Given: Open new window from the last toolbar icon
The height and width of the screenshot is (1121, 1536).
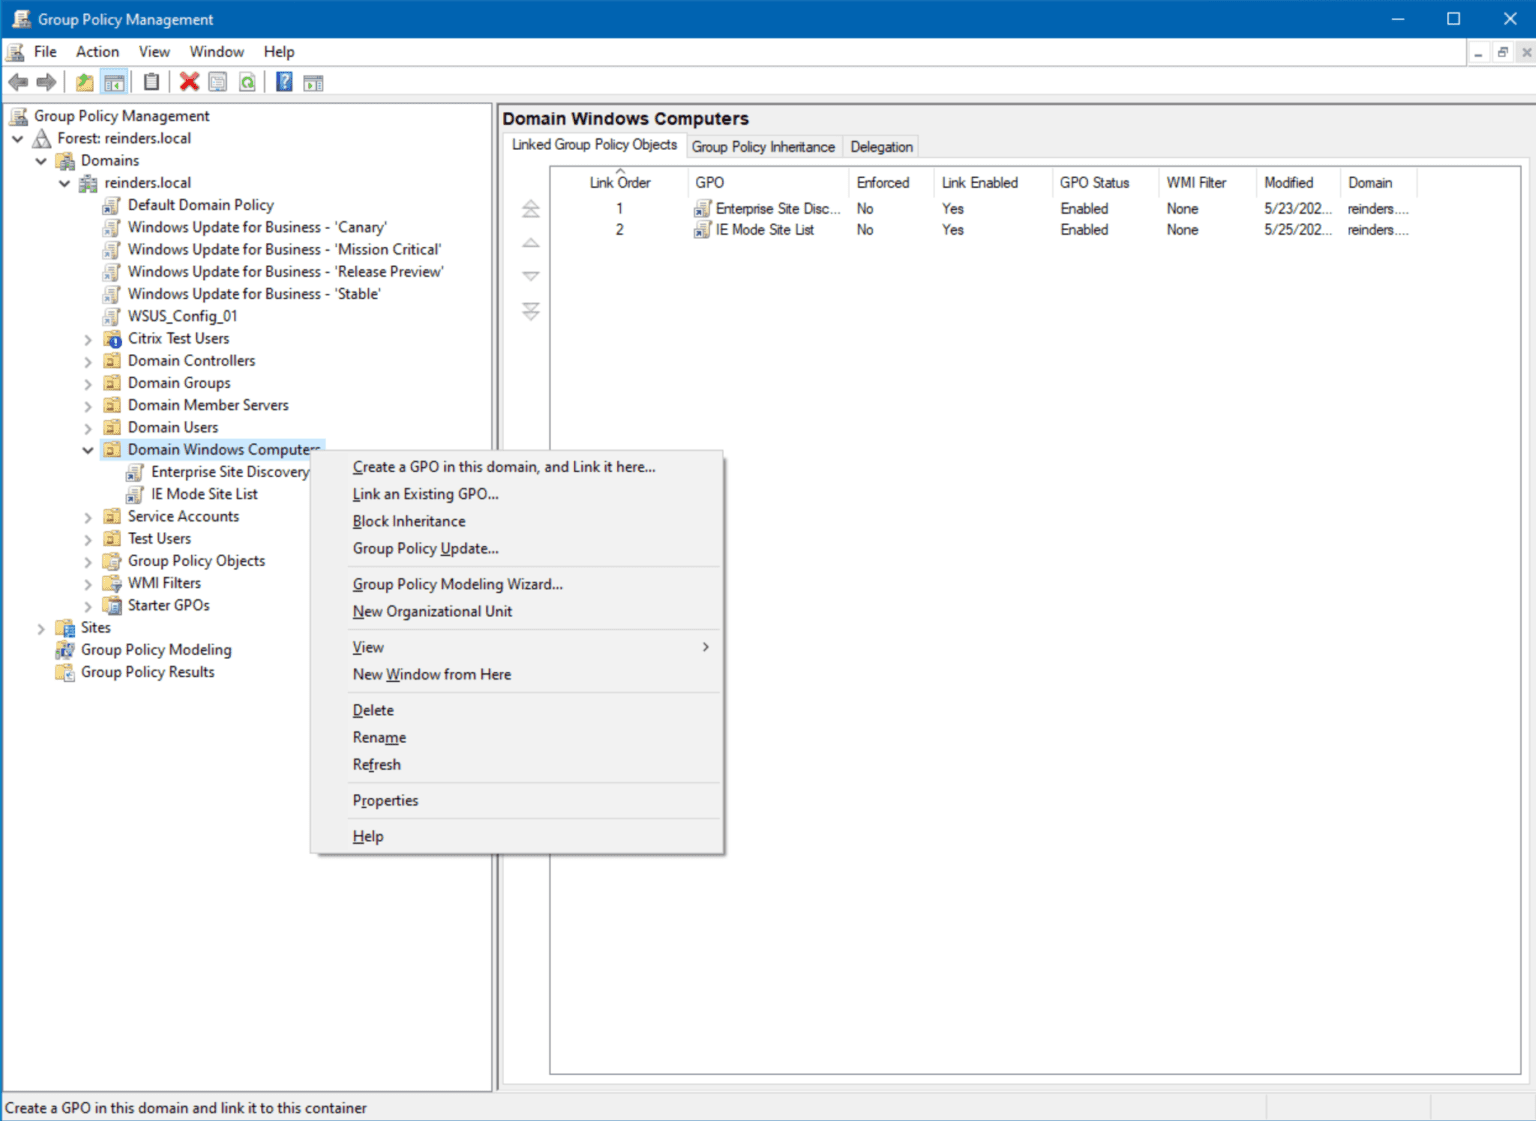Looking at the screenshot, I should (313, 82).
